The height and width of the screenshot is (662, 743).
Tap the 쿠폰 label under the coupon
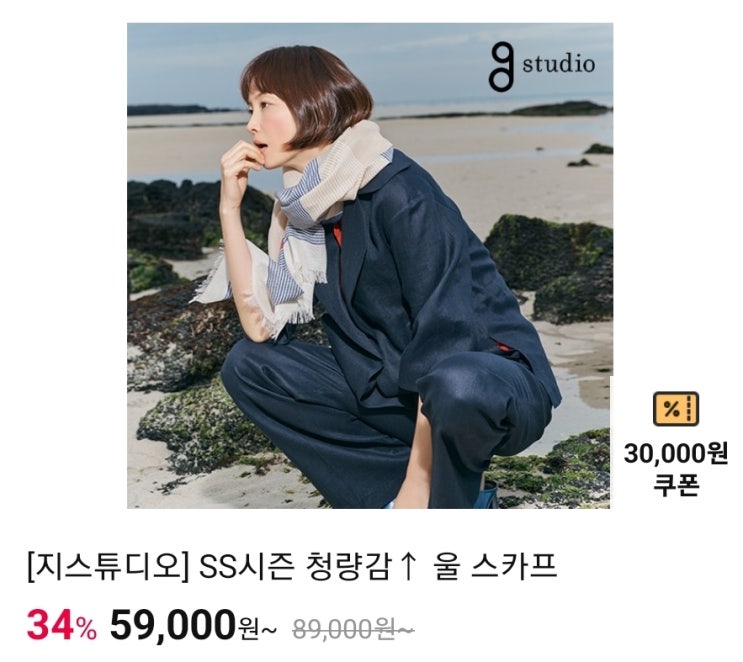point(676,484)
